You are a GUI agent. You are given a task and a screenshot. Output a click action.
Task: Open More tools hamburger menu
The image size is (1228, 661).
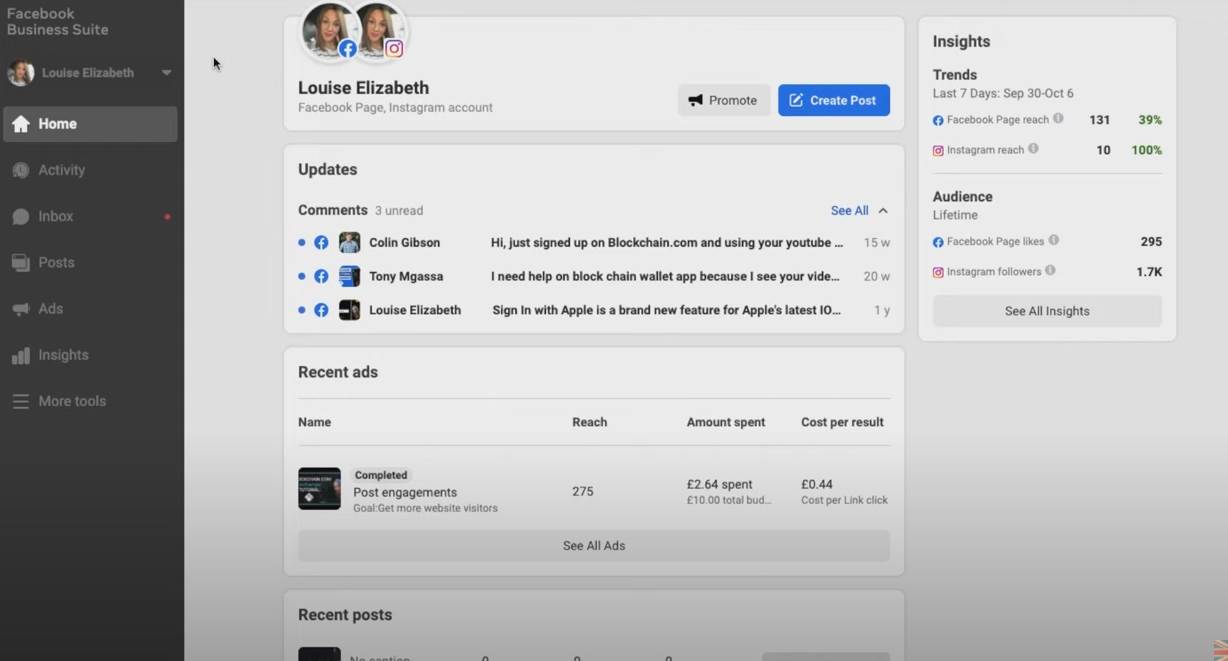21,402
